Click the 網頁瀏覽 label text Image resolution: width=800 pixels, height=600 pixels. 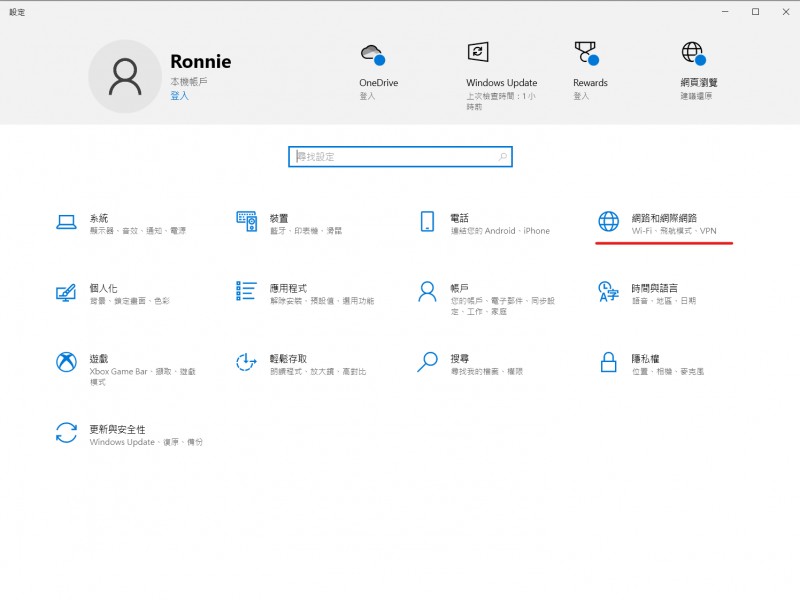[699, 83]
